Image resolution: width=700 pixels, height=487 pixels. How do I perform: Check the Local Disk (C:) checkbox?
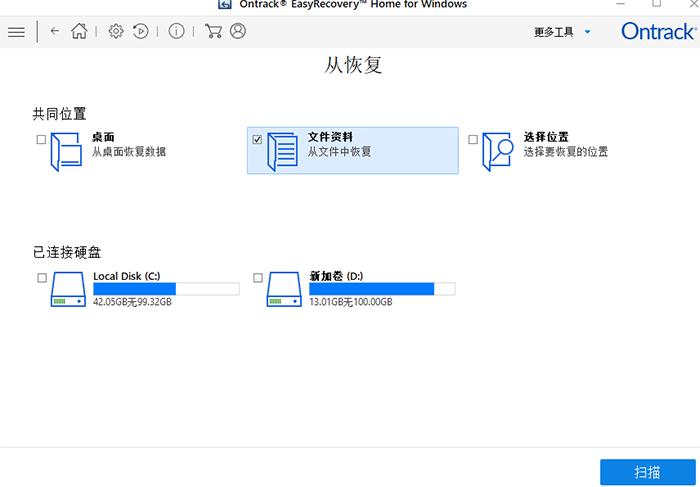click(42, 278)
